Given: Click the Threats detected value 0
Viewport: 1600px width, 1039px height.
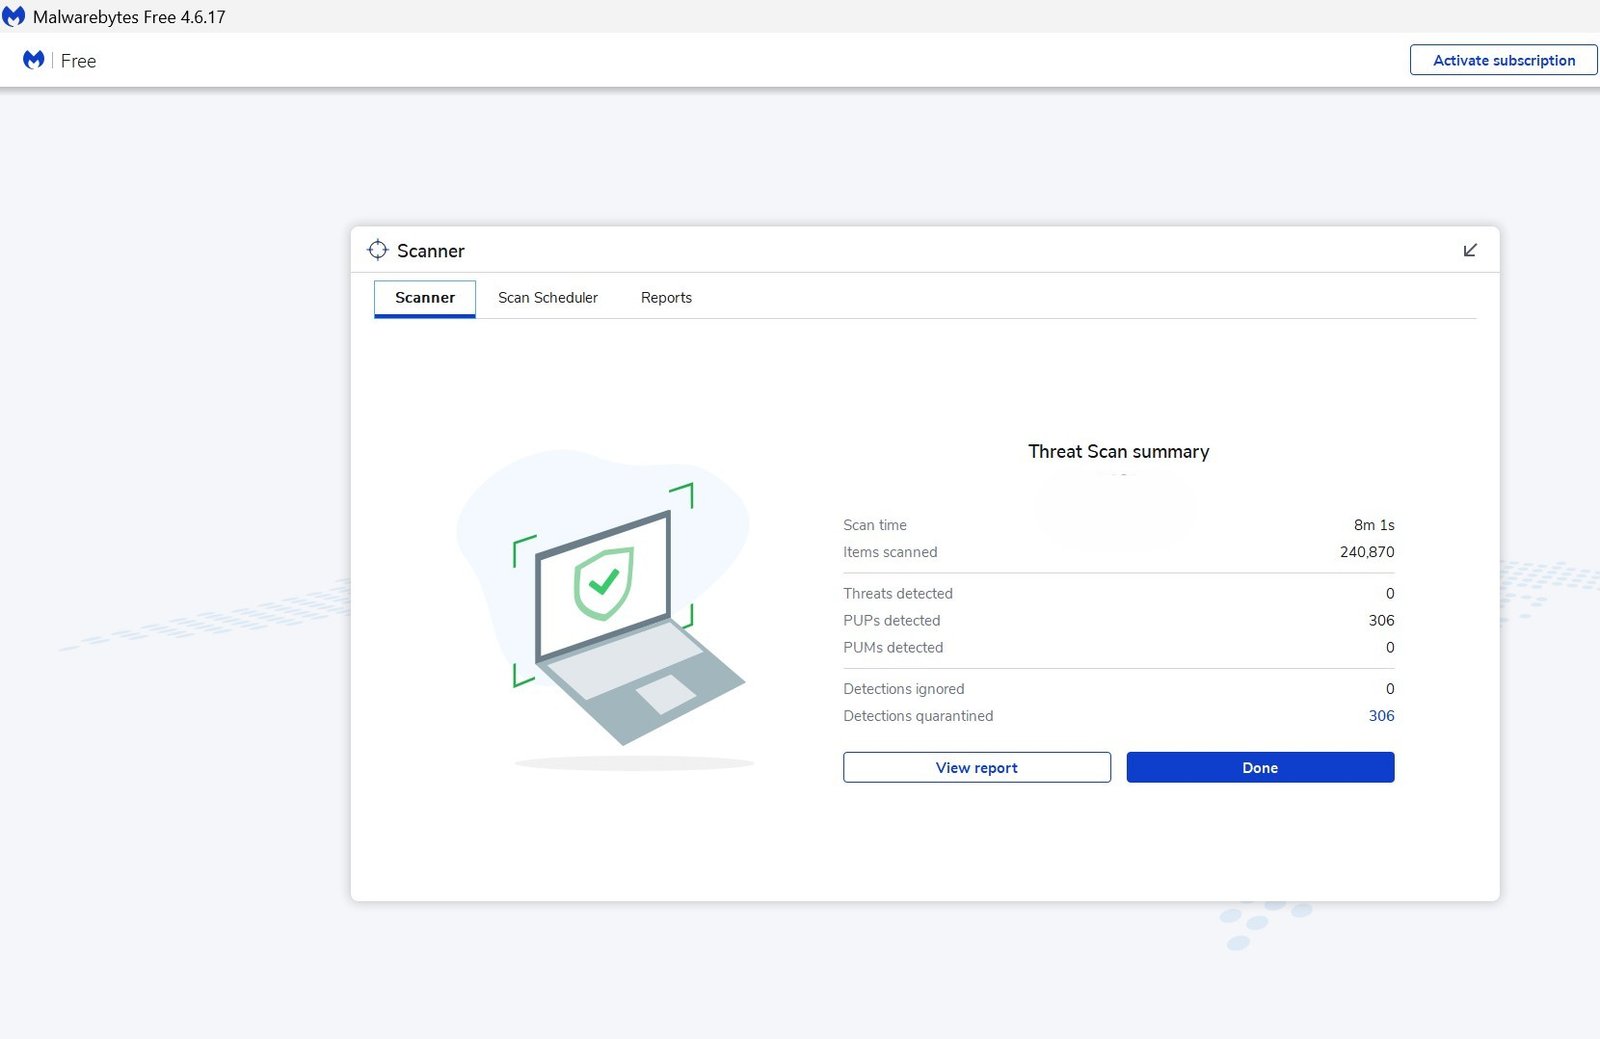Looking at the screenshot, I should (1390, 594).
